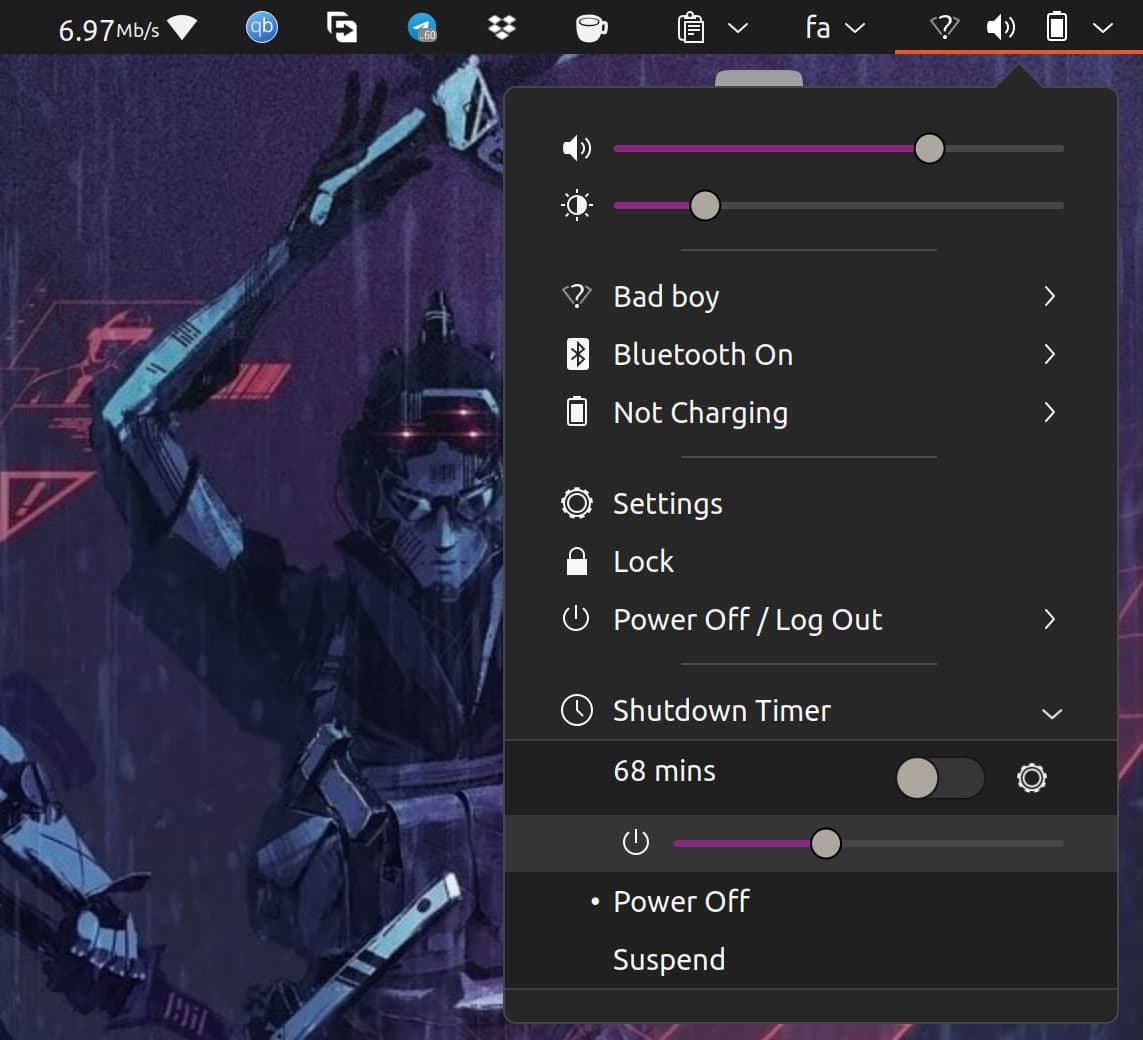
Task: Open the clipboard indicator dropdown arrow
Action: point(738,28)
